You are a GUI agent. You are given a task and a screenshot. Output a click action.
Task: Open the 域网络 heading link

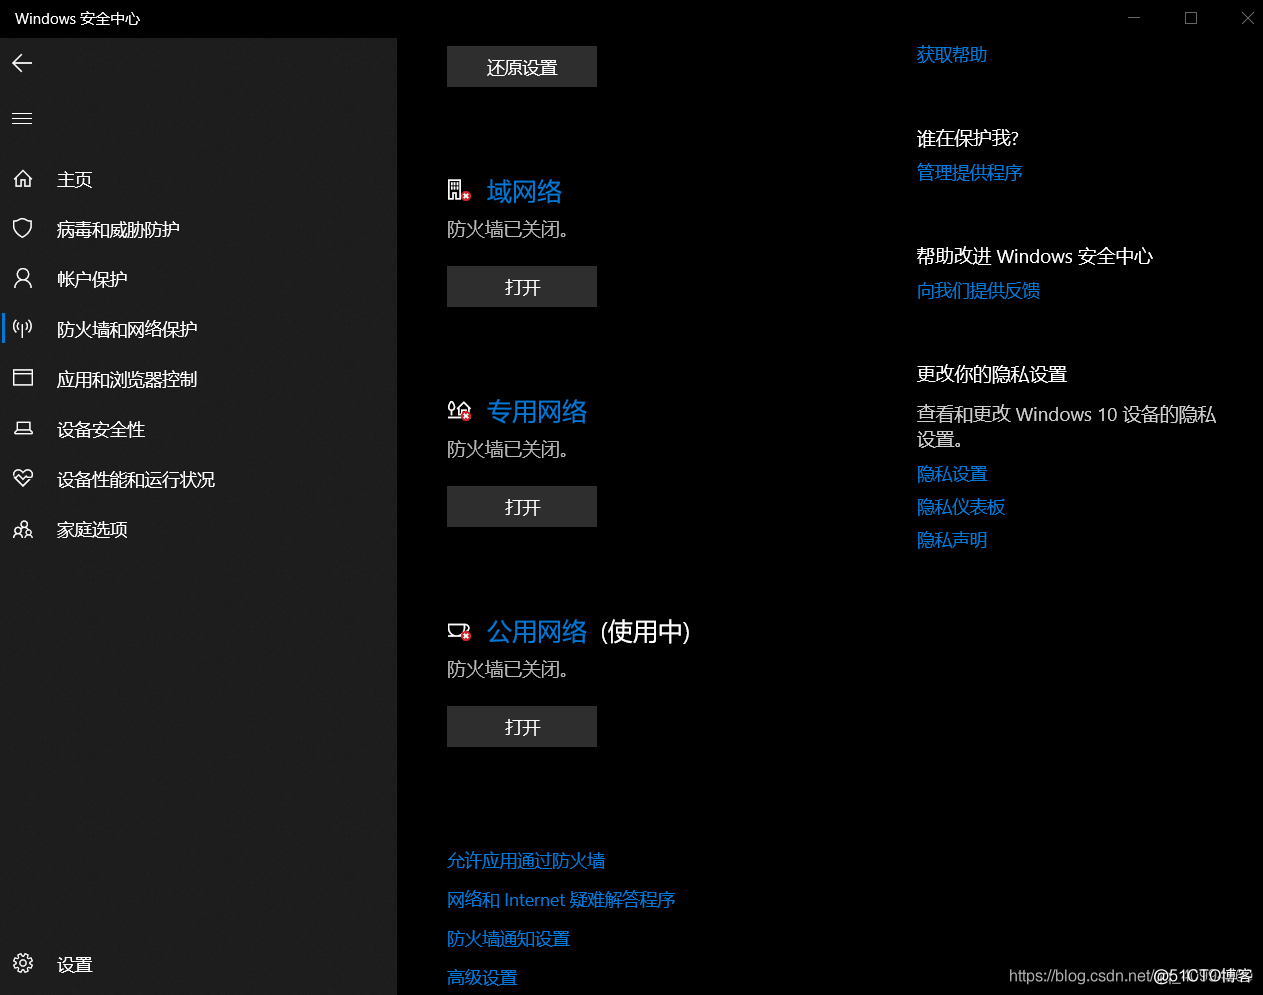pos(524,191)
